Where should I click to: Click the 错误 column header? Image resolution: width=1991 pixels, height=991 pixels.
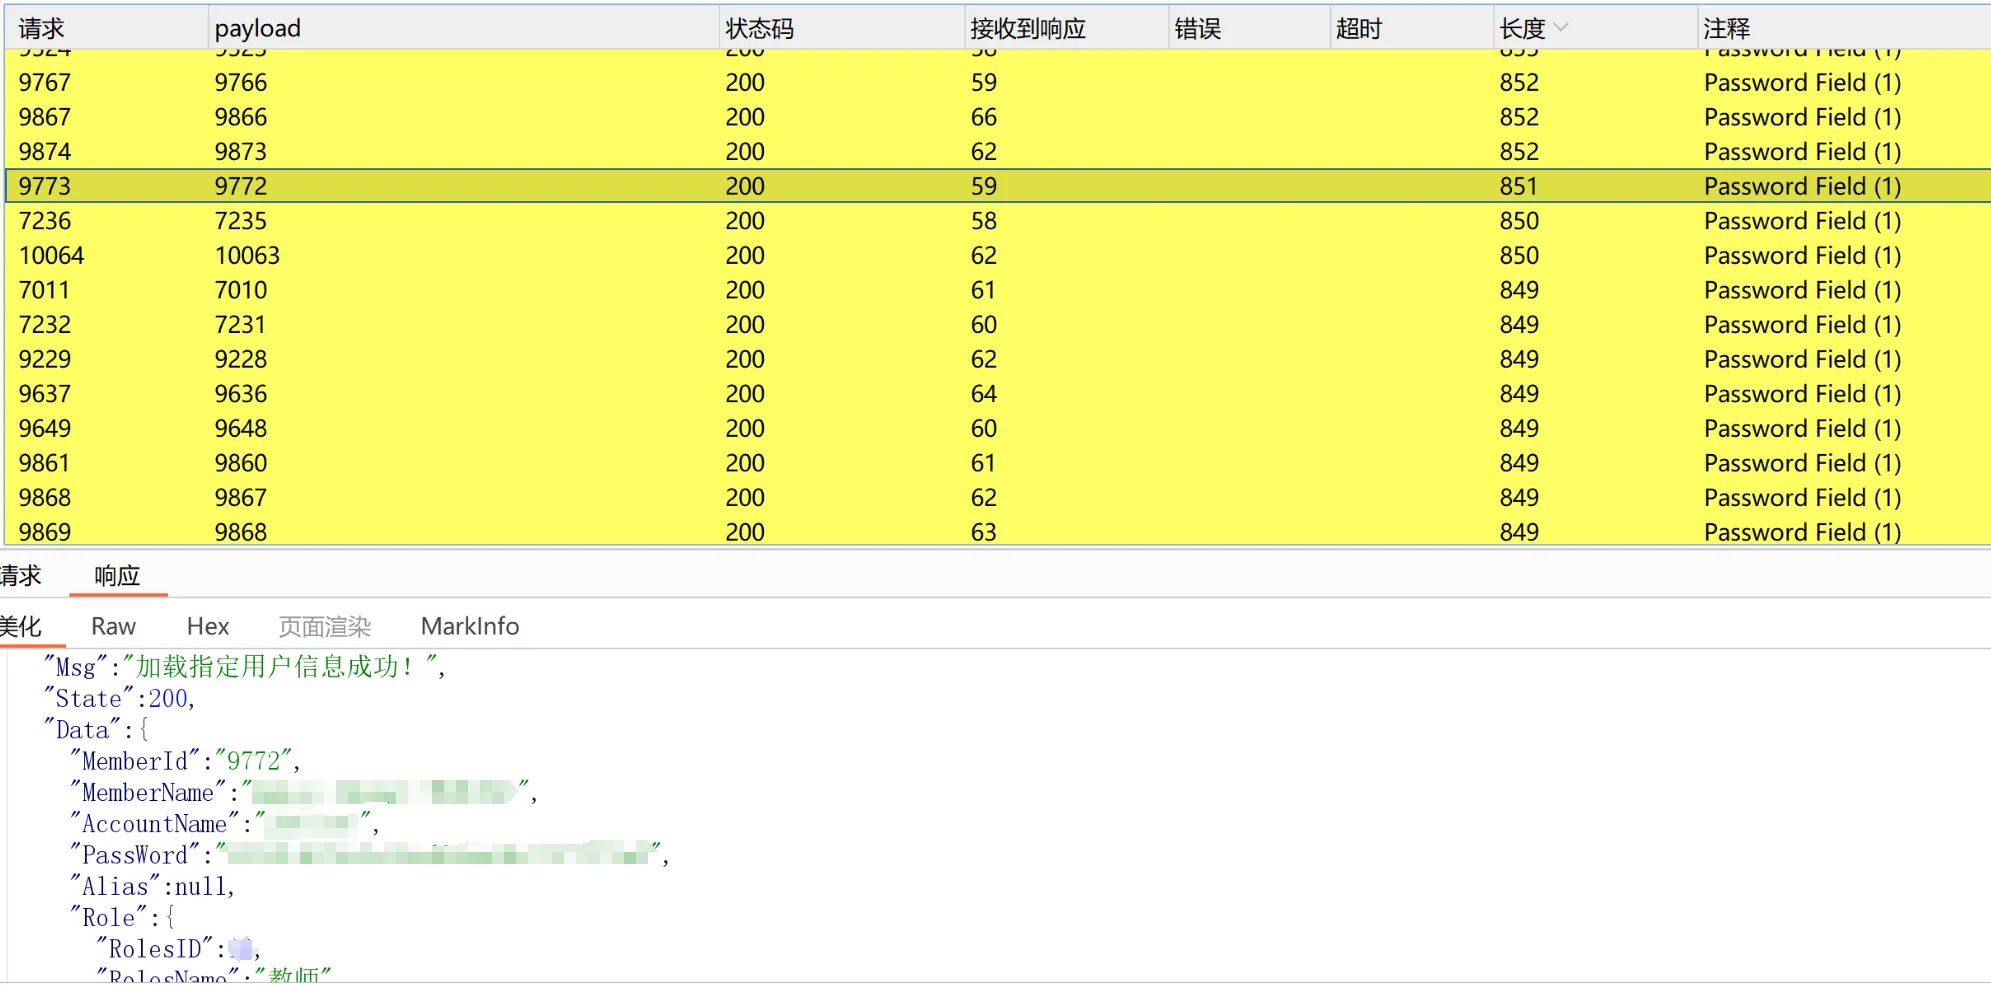[1197, 28]
